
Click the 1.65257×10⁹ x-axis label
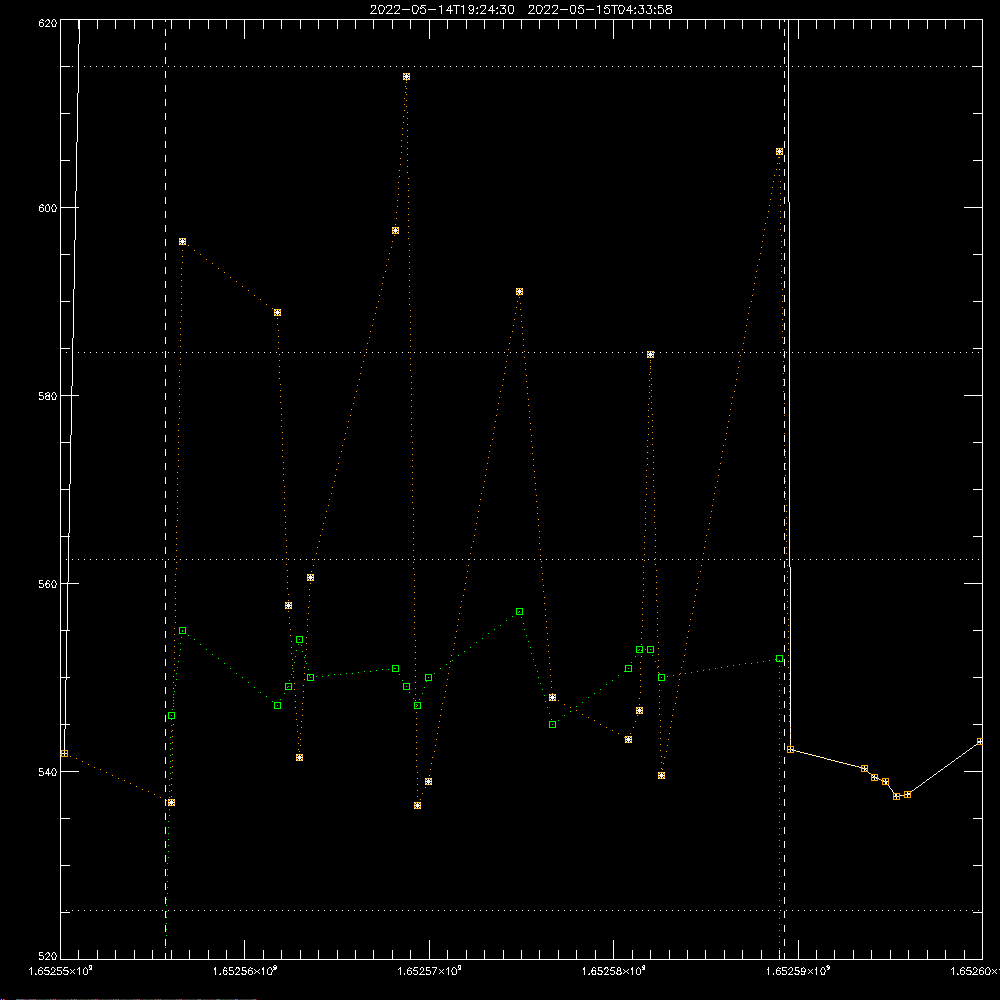(x=429, y=971)
